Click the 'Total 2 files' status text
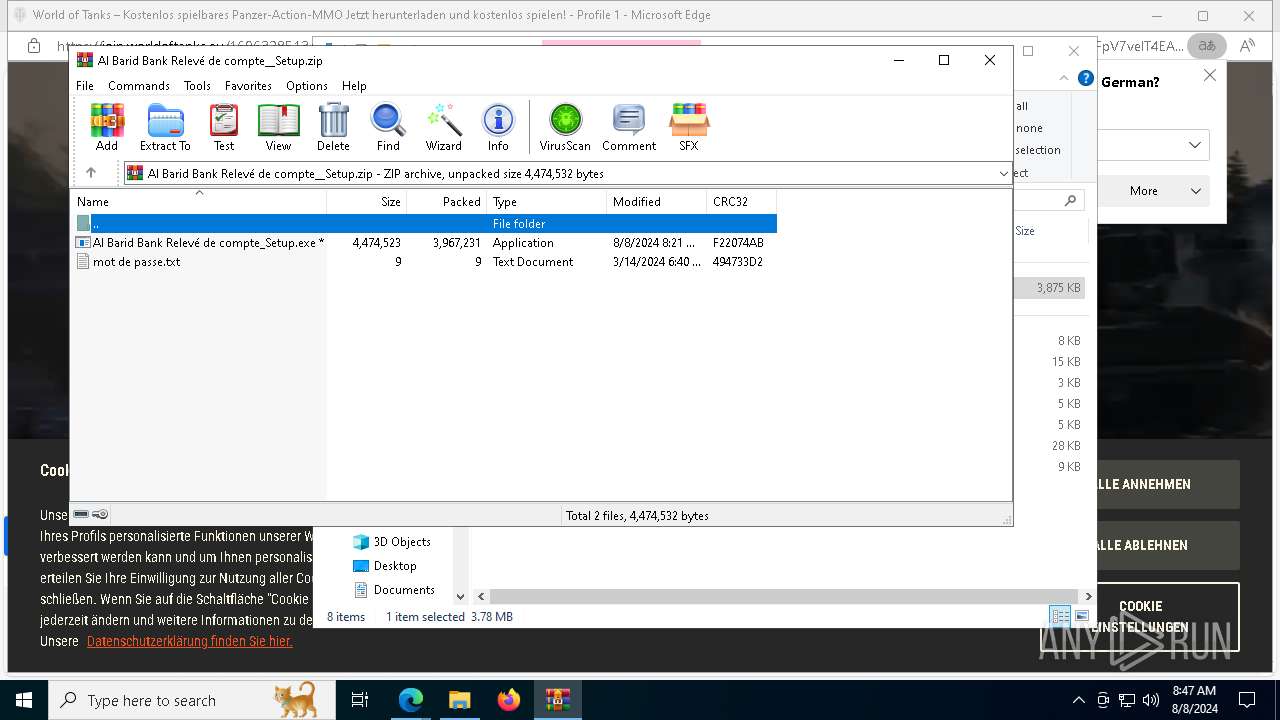The width and height of the screenshot is (1280, 720). pyautogui.click(x=637, y=516)
